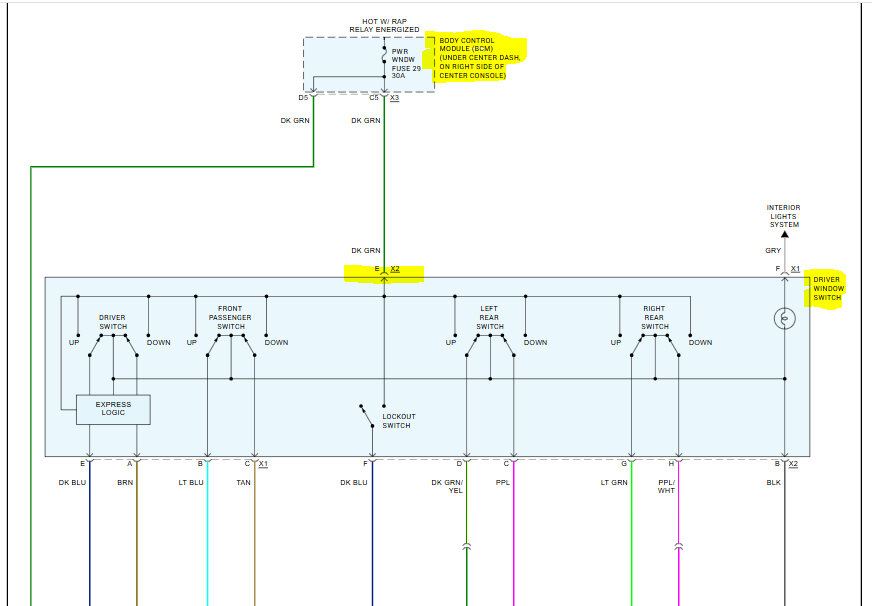Click the UP label of the driver switch

coord(74,342)
